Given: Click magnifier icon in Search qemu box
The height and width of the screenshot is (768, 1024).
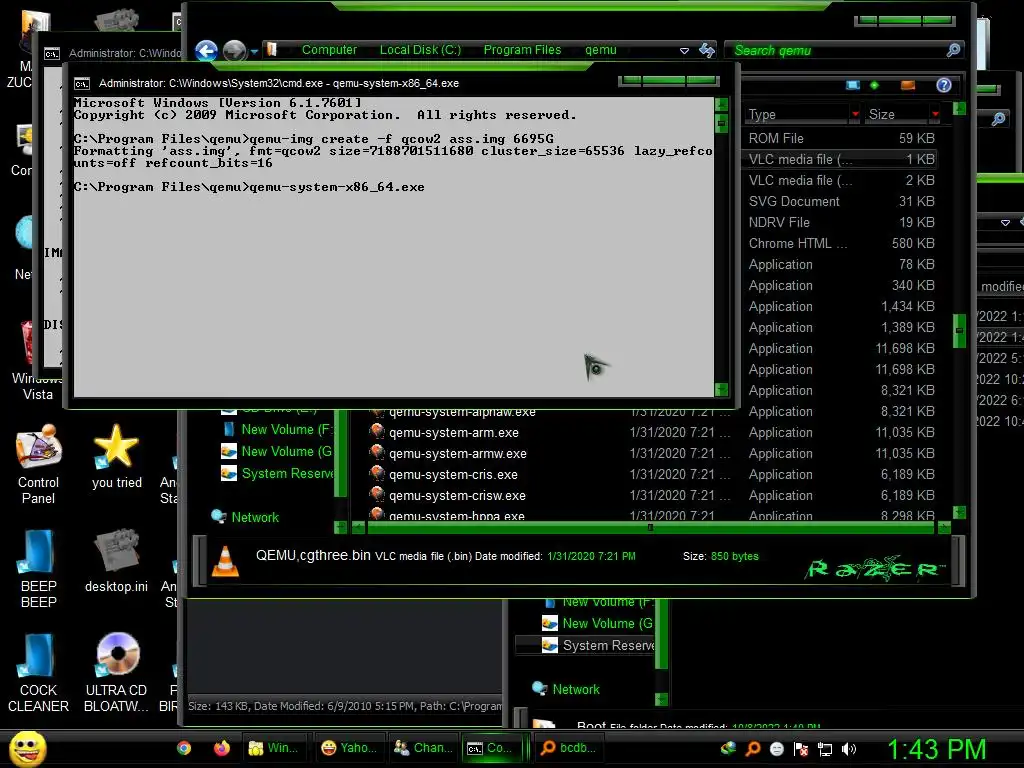Looking at the screenshot, I should pyautogui.click(x=953, y=50).
